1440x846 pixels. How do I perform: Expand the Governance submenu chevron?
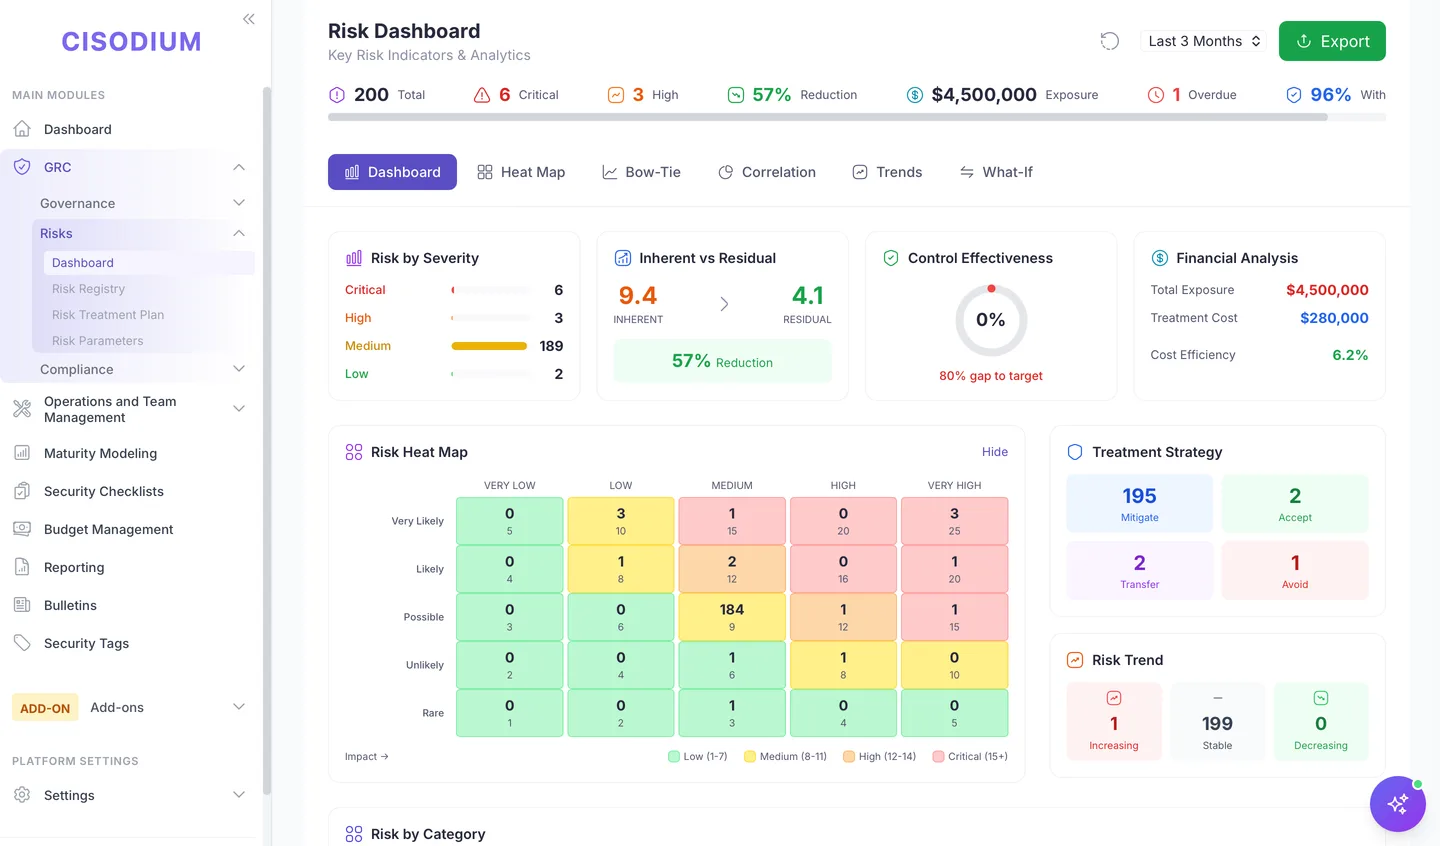[x=239, y=203]
